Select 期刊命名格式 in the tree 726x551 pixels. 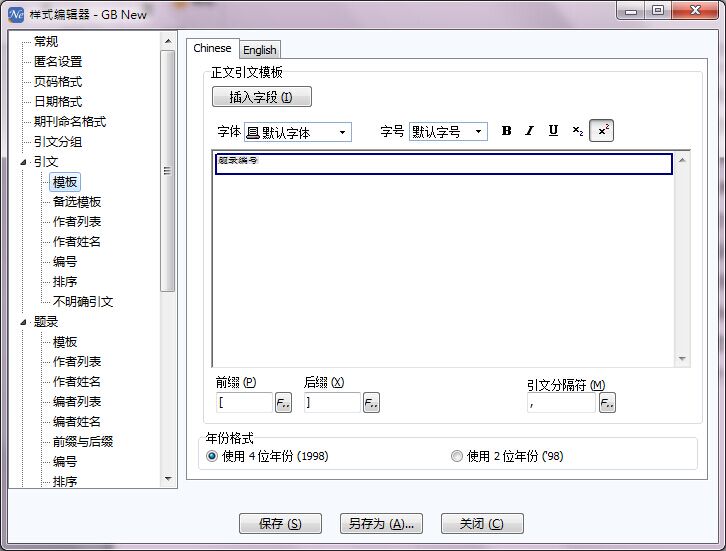pos(70,122)
